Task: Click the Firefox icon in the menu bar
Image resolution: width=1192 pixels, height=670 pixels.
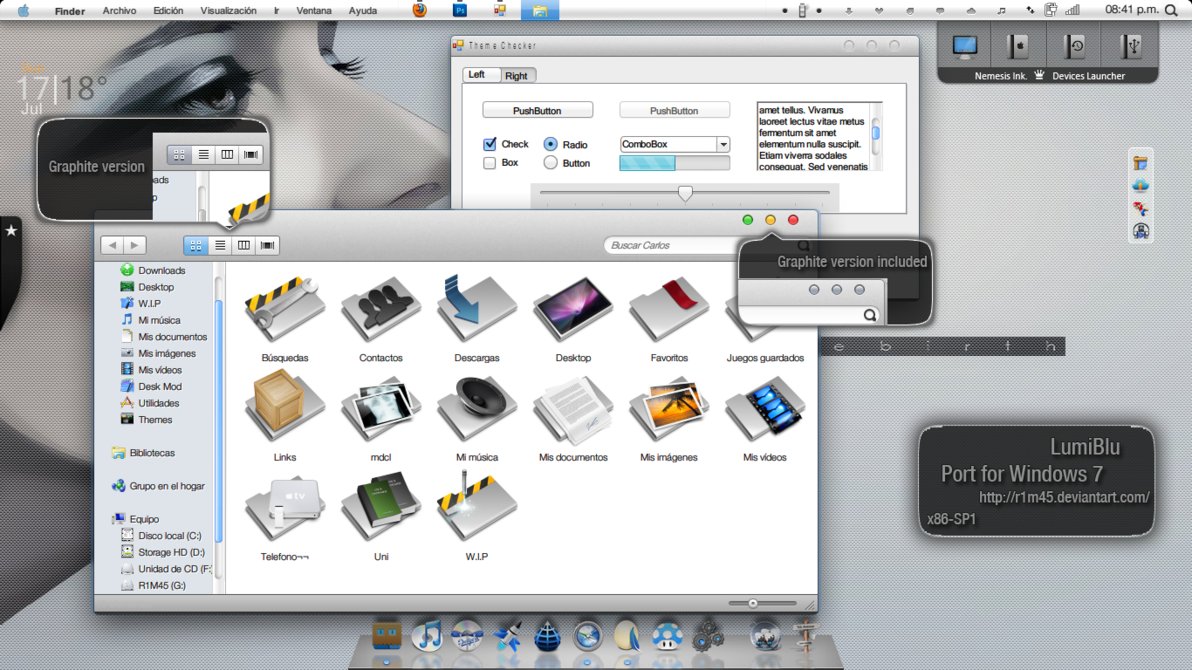Action: pos(419,10)
